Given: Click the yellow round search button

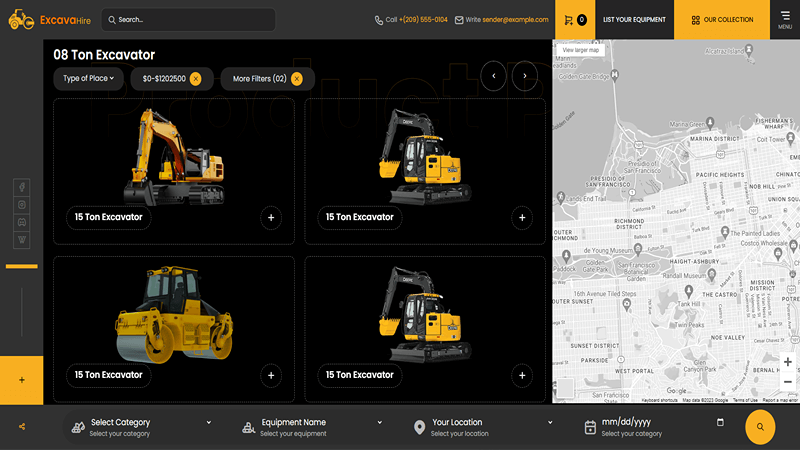Looking at the screenshot, I should coord(760,427).
